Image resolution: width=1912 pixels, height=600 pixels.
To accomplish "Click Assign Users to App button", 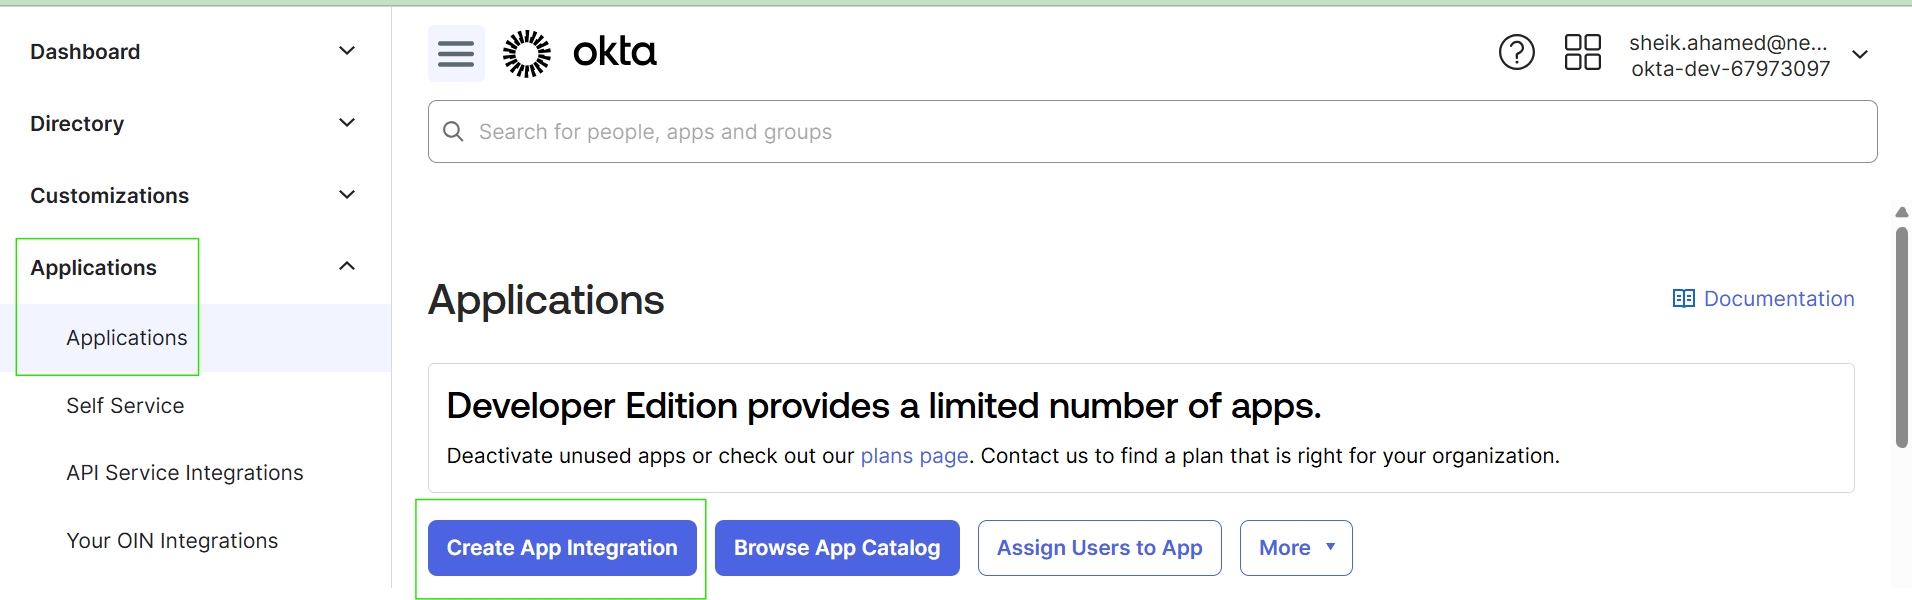I will click(x=1100, y=548).
